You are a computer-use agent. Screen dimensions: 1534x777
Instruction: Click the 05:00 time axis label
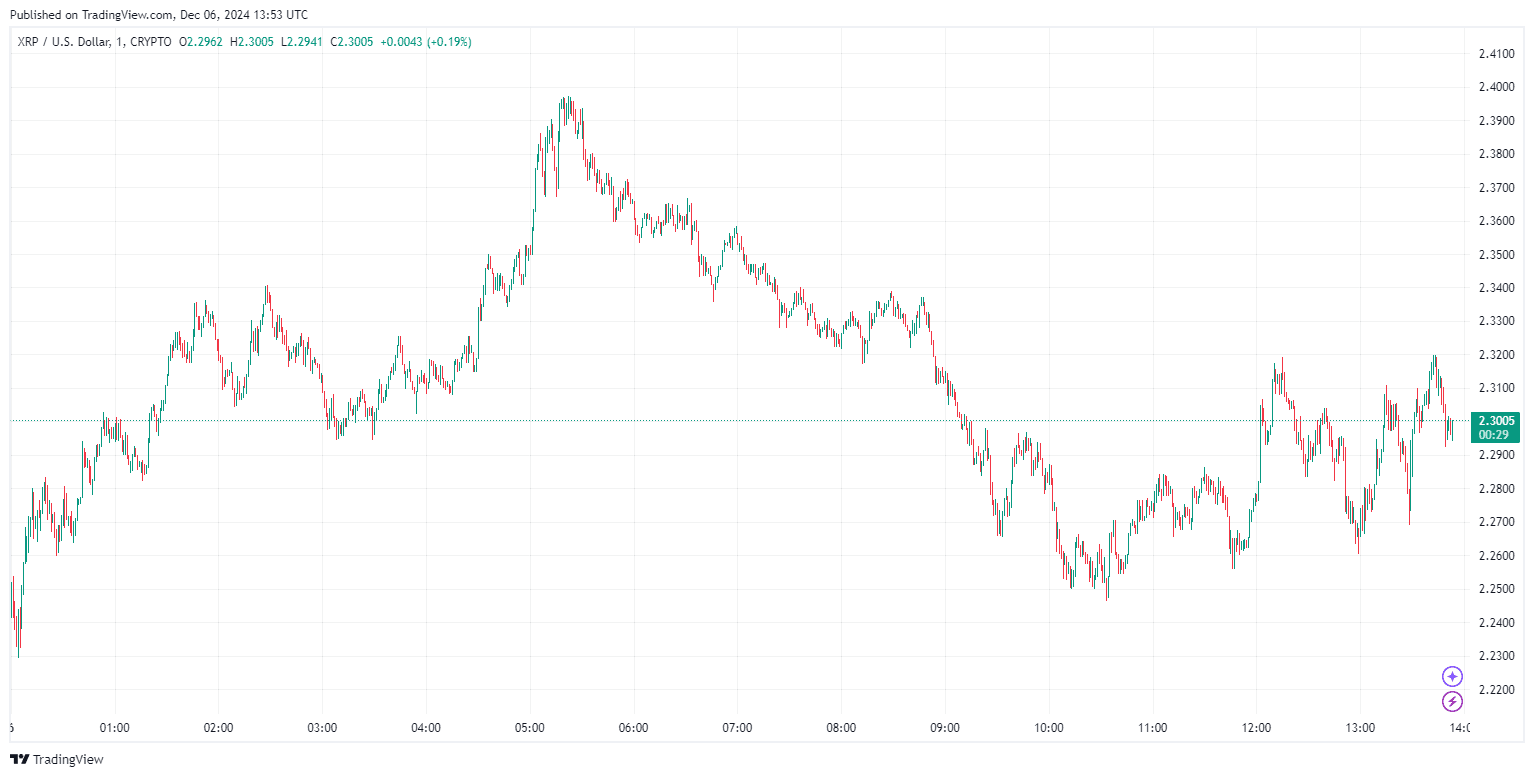[530, 728]
